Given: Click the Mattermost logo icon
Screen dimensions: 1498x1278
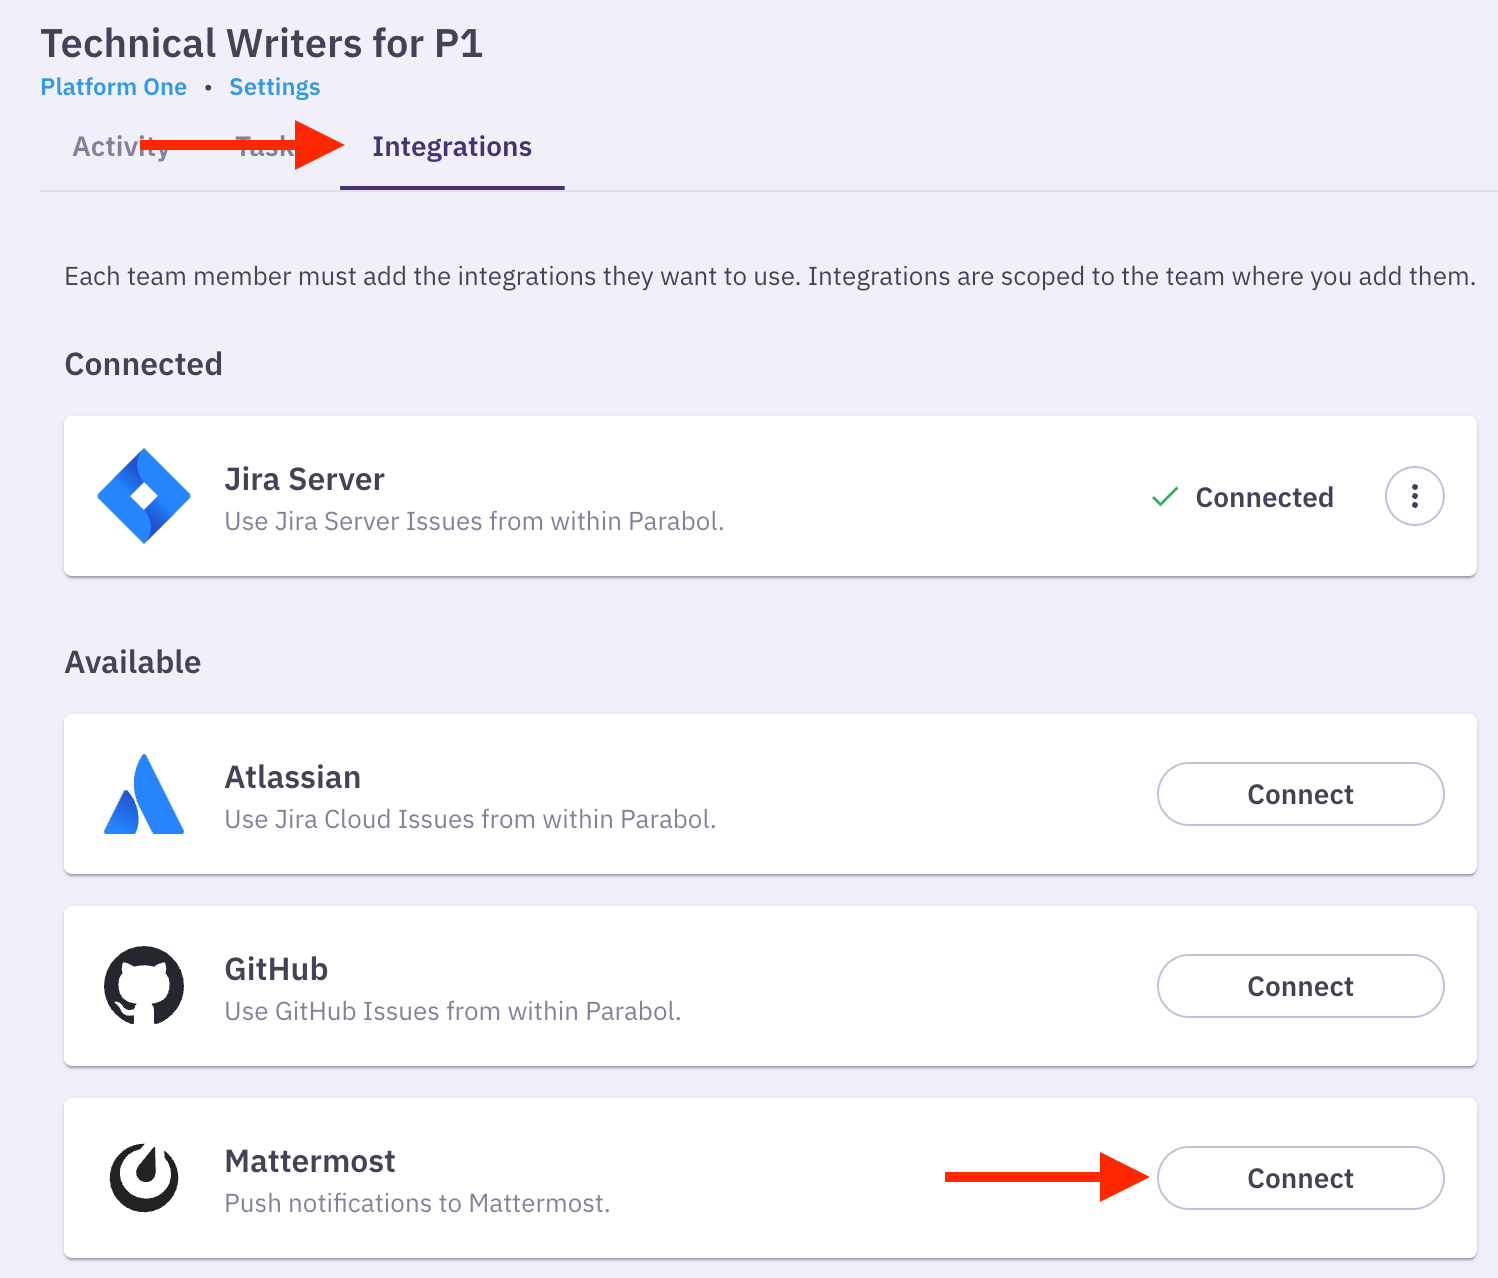Looking at the screenshot, I should (144, 1178).
